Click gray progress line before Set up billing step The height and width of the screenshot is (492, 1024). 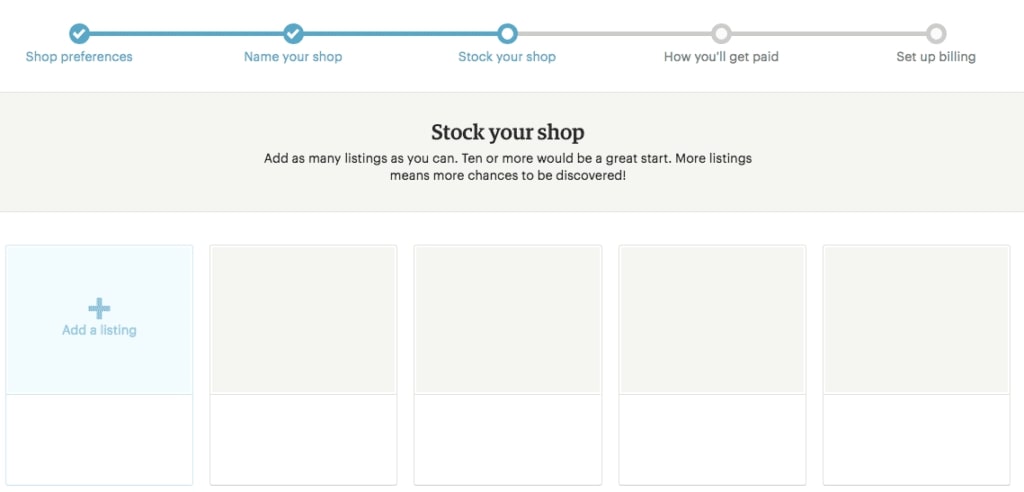(x=828, y=34)
